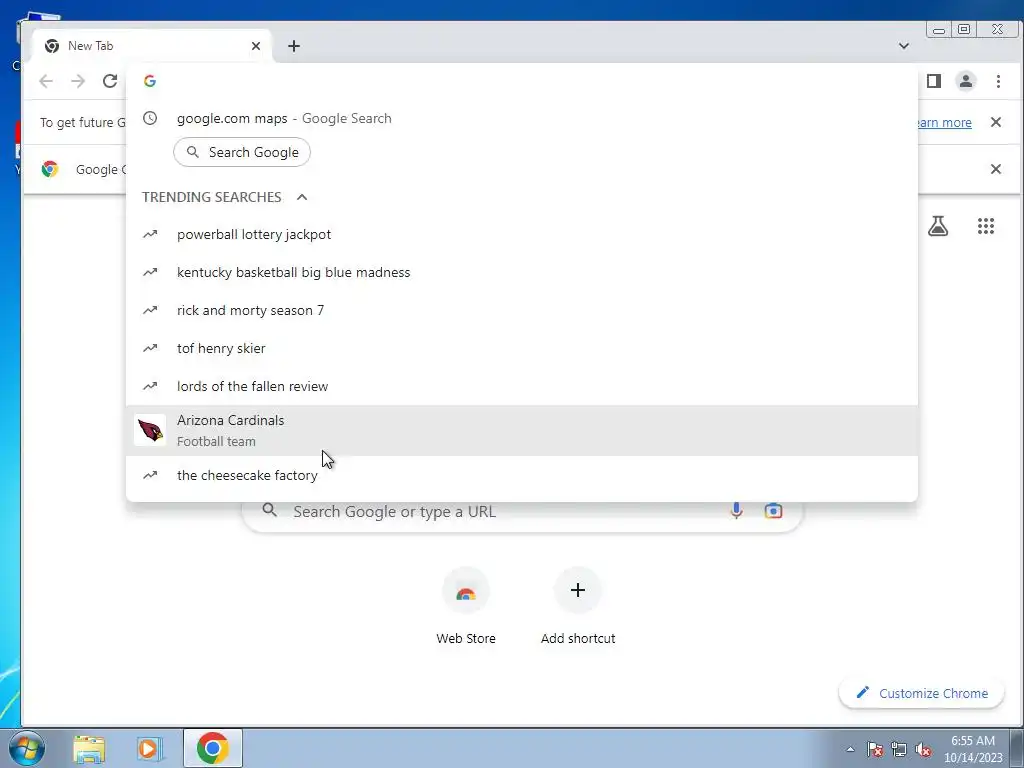1024x768 pixels.
Task: Go forward with the forward arrow
Action: tap(78, 81)
